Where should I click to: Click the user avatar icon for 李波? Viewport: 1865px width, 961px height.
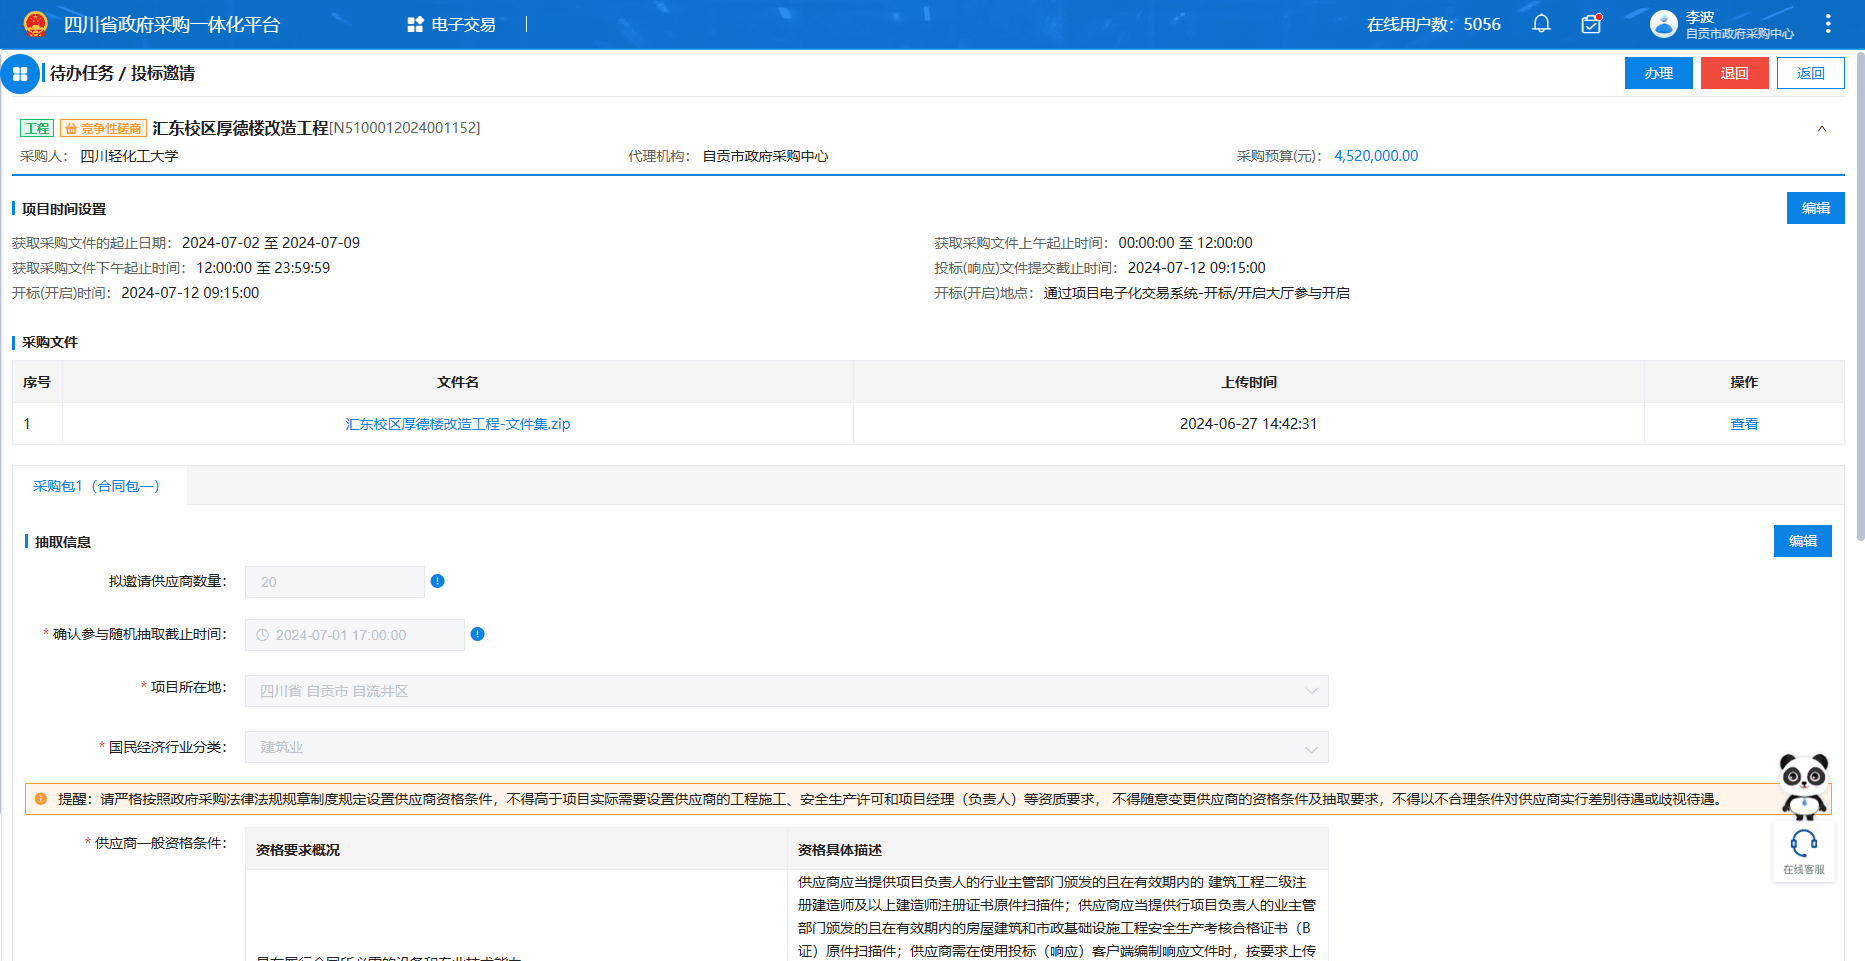click(x=1663, y=24)
